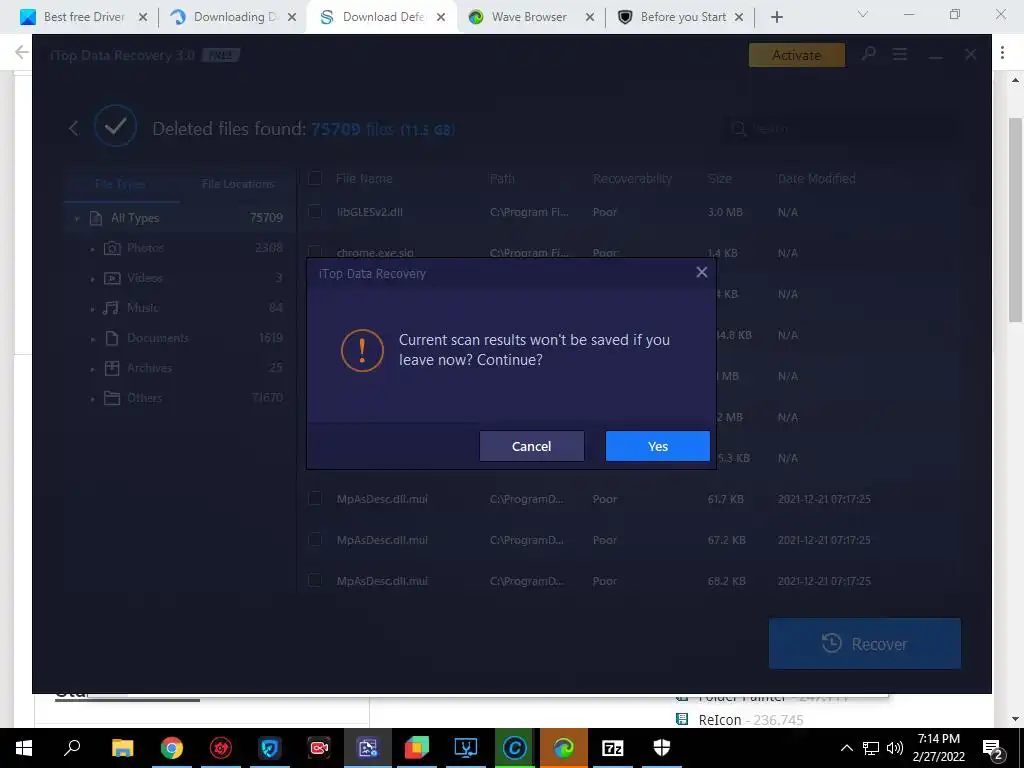Open the Before you Start tab
Screen dimensions: 1024x768
click(682, 17)
